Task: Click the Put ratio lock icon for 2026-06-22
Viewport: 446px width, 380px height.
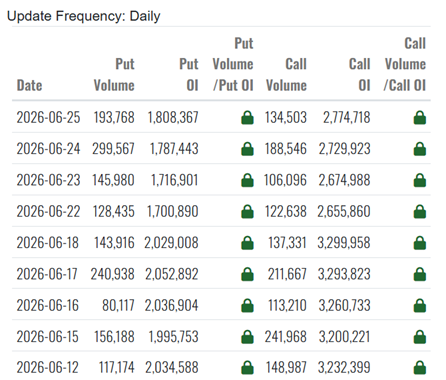Action: tap(247, 211)
